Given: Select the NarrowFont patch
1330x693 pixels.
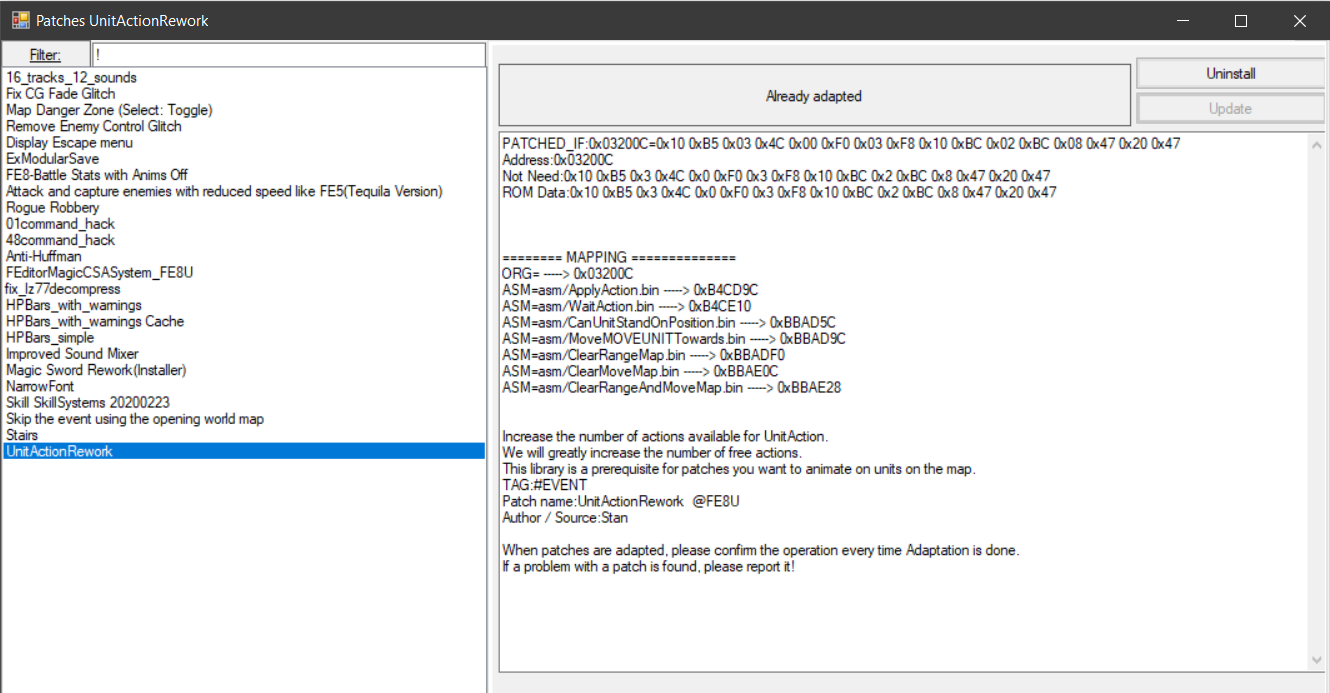Looking at the screenshot, I should point(41,386).
